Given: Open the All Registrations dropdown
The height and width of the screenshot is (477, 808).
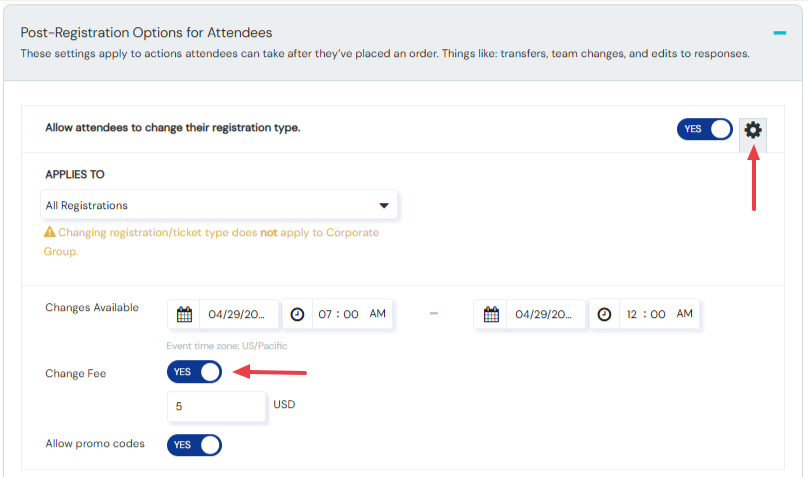Looking at the screenshot, I should click(x=218, y=205).
